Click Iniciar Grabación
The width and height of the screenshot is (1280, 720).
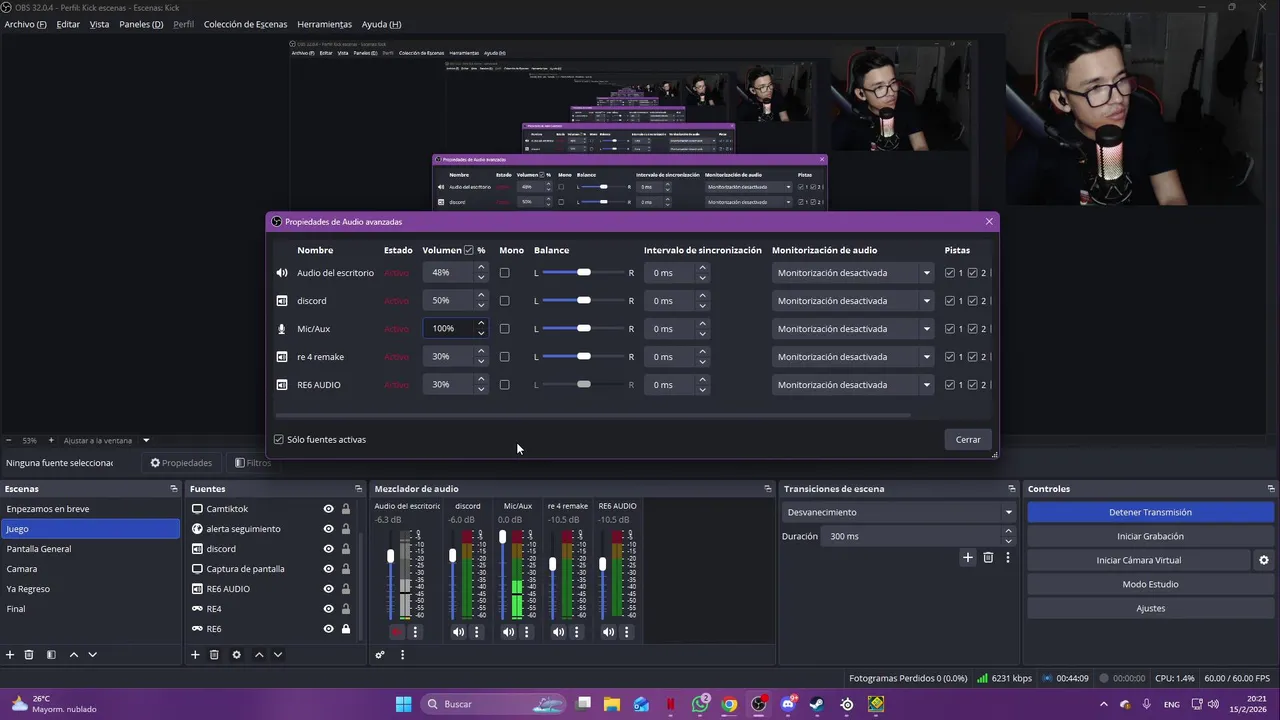[1150, 536]
